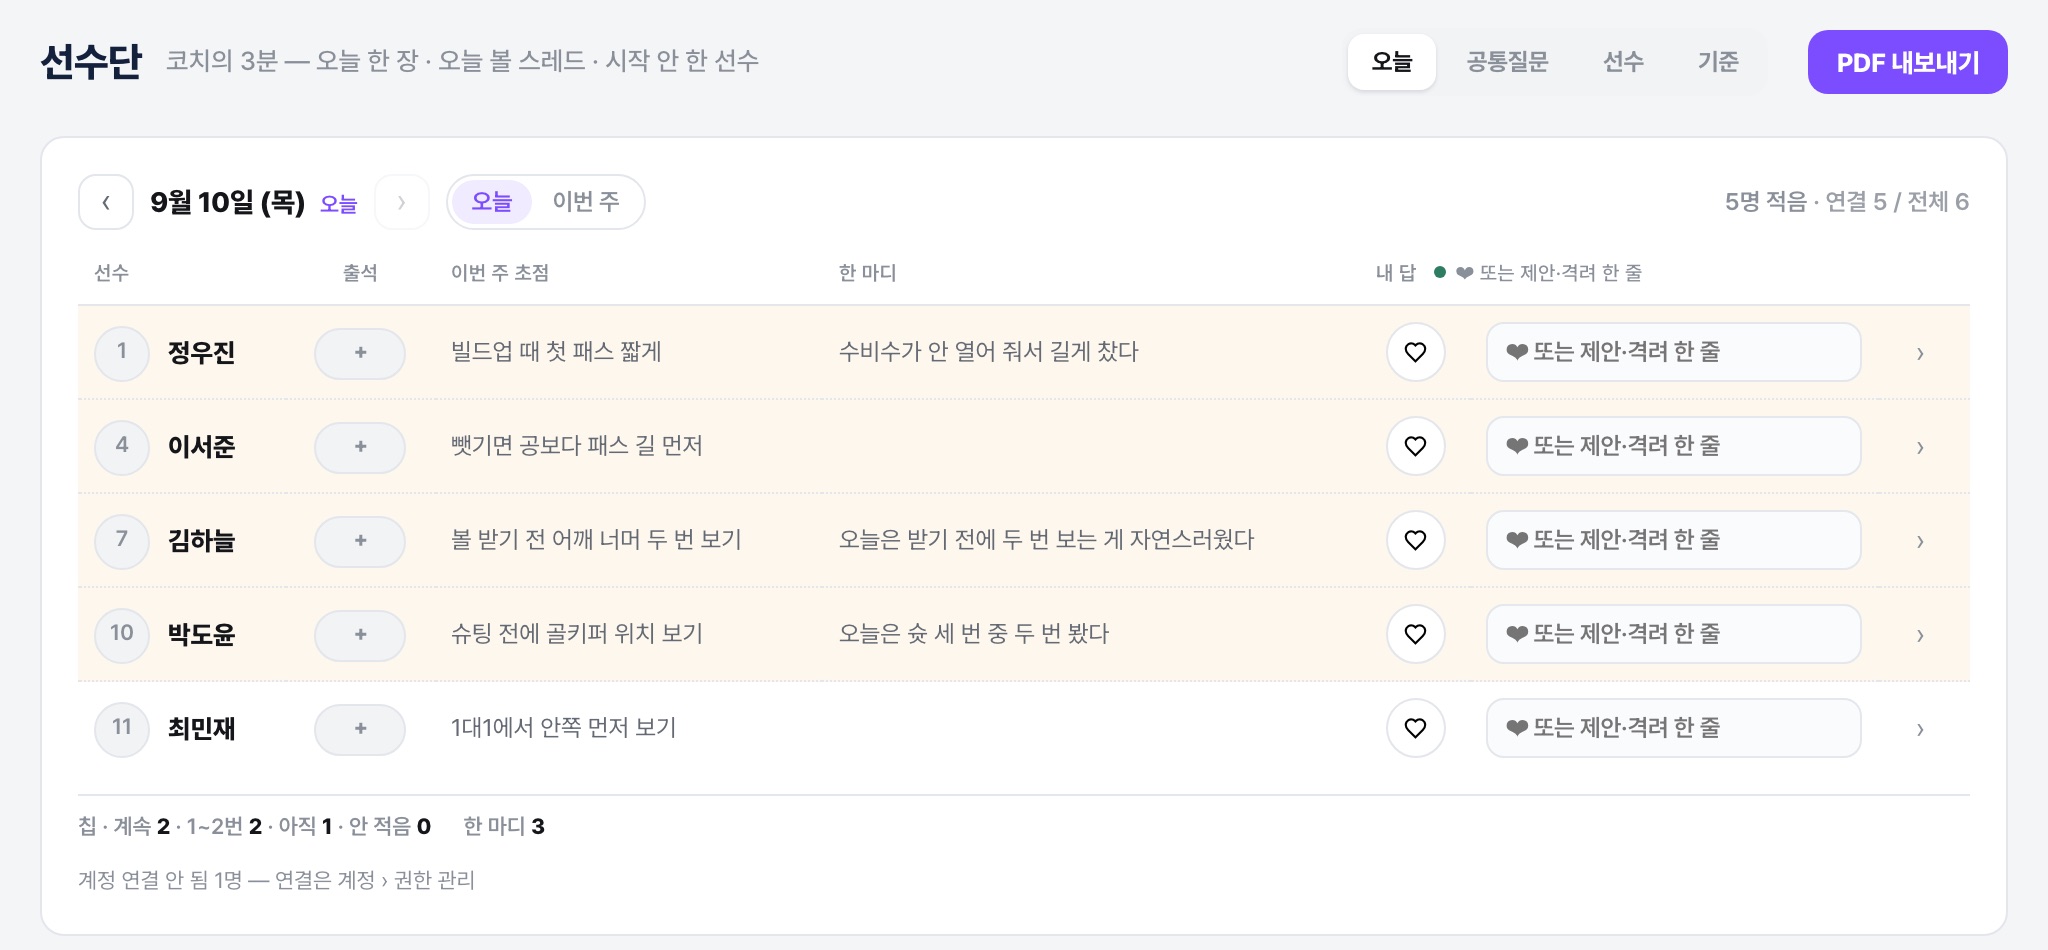Screen dimensions: 2048x950
Task: Switch to the 오늘 top tab
Action: (1392, 62)
